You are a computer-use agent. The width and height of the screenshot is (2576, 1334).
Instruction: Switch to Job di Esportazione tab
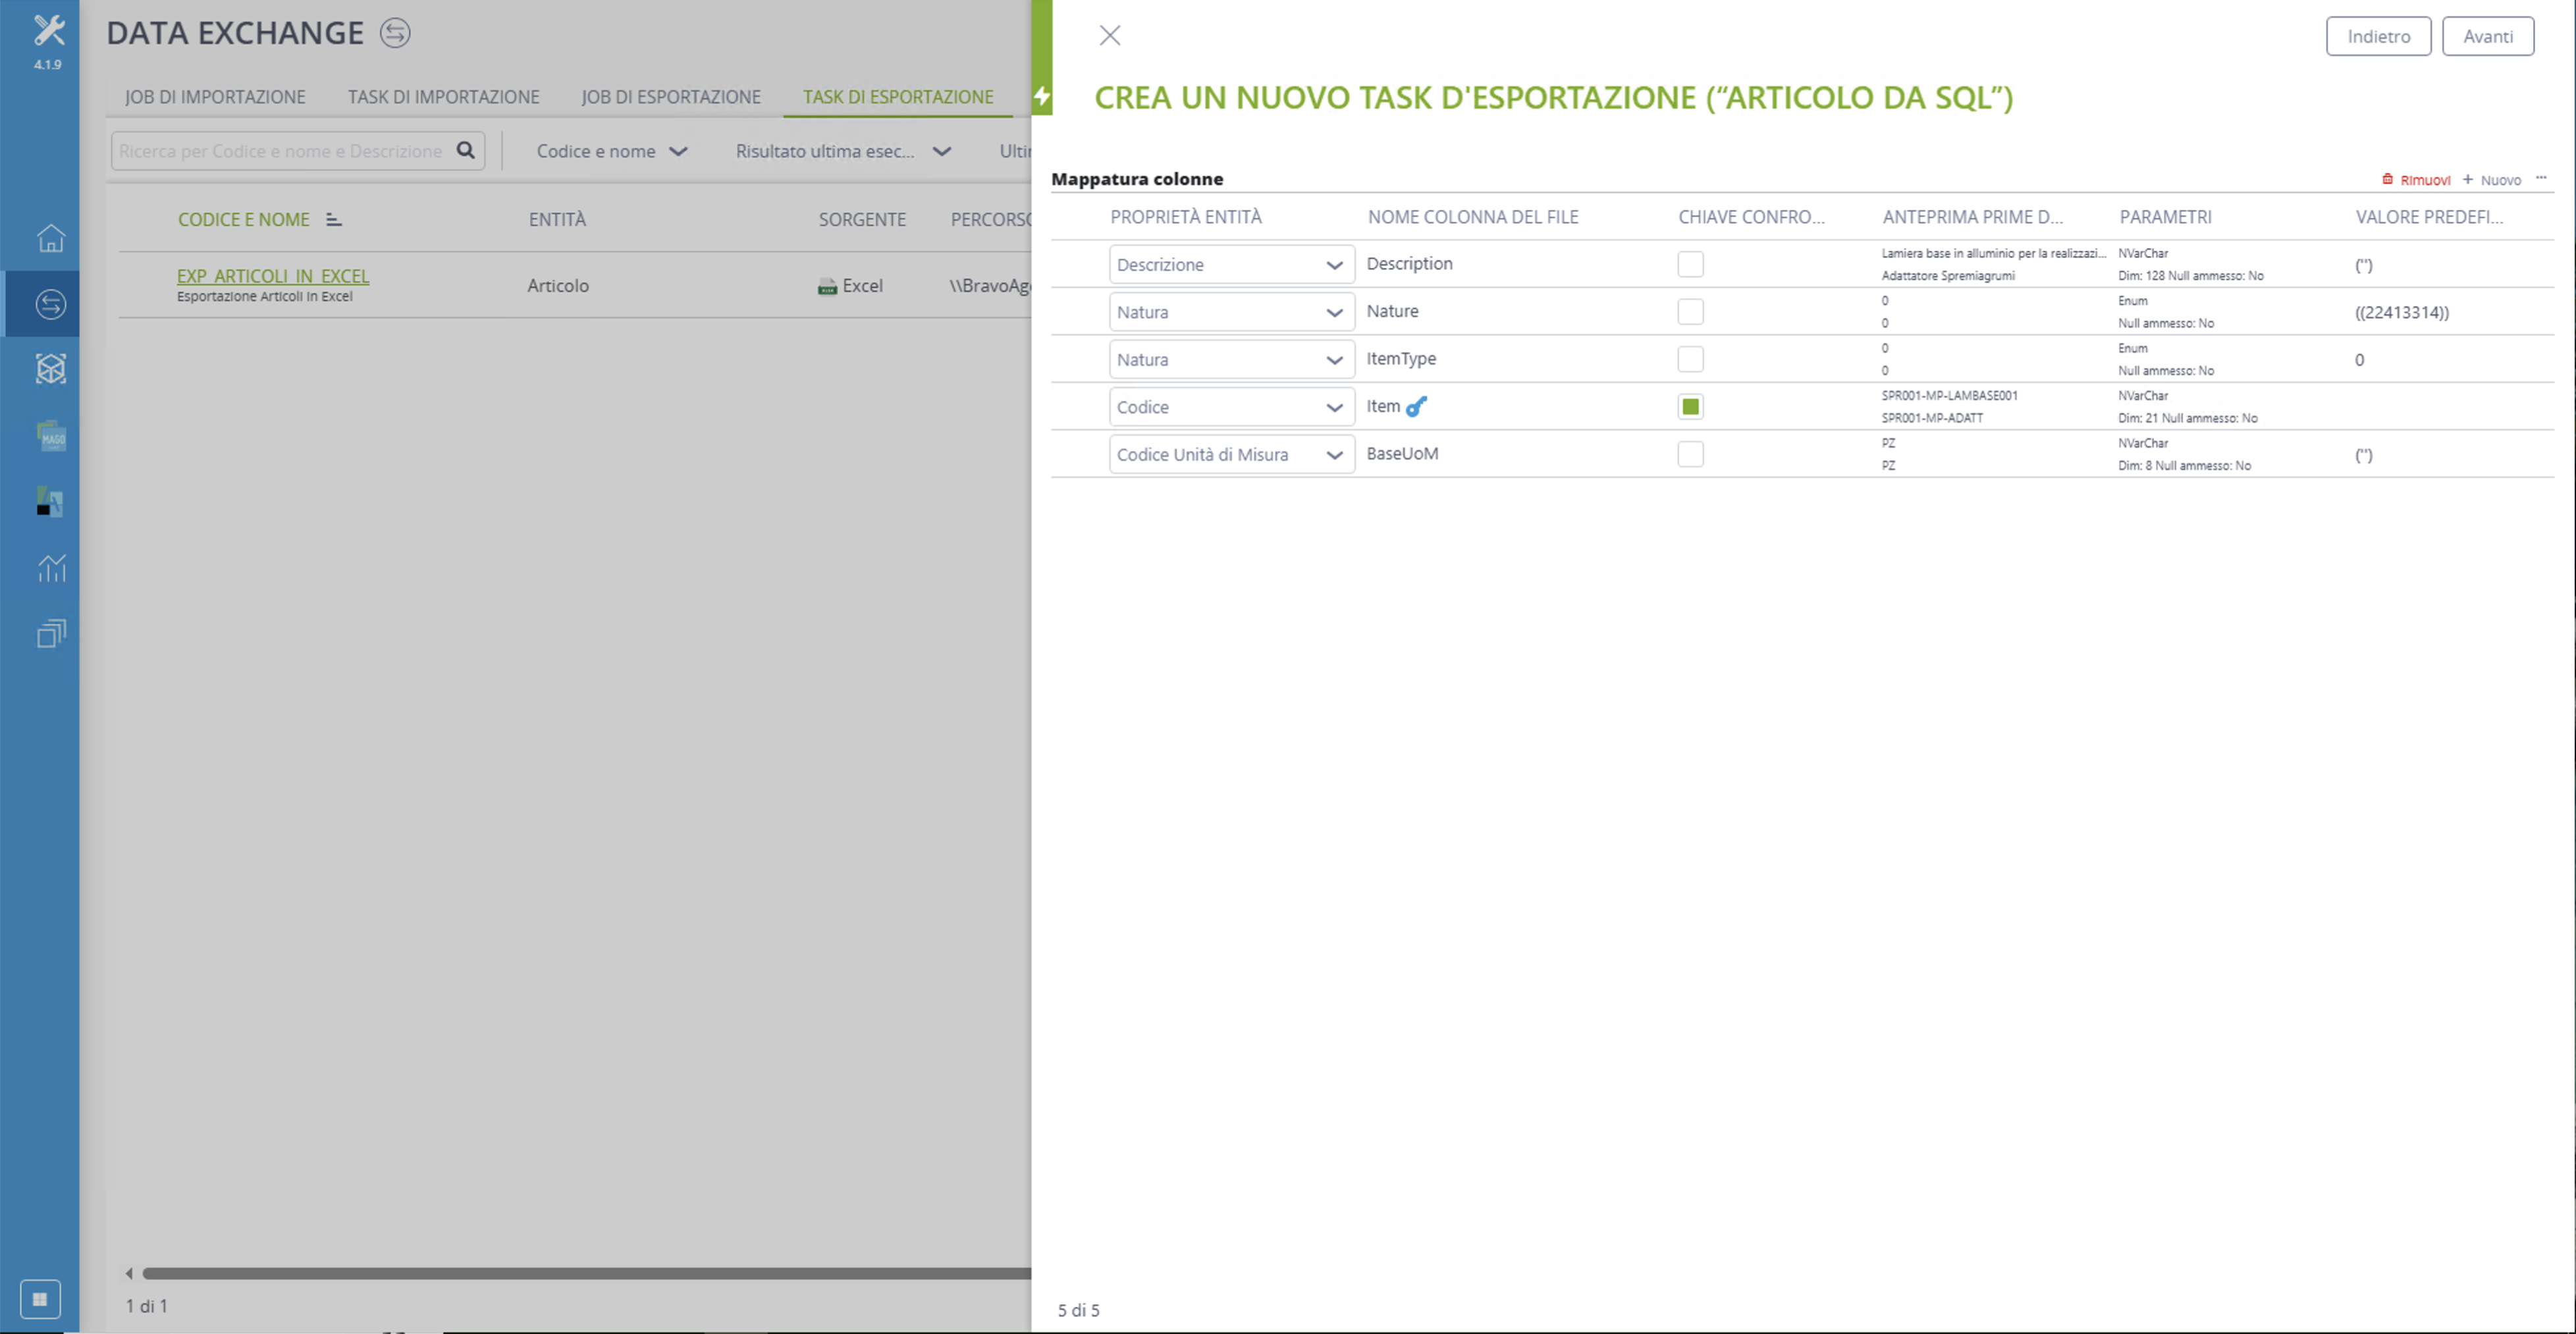tap(671, 97)
